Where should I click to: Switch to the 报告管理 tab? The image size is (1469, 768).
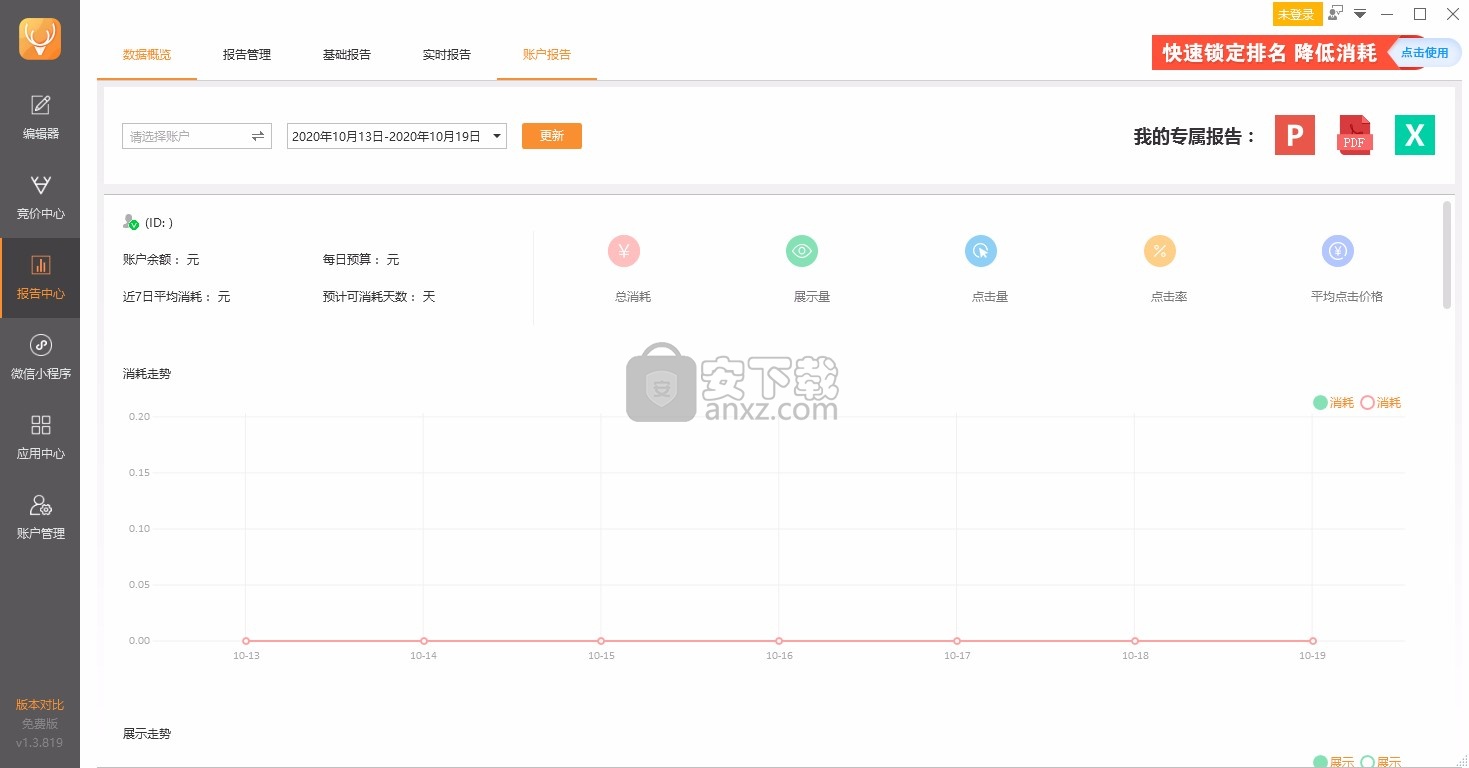[247, 54]
